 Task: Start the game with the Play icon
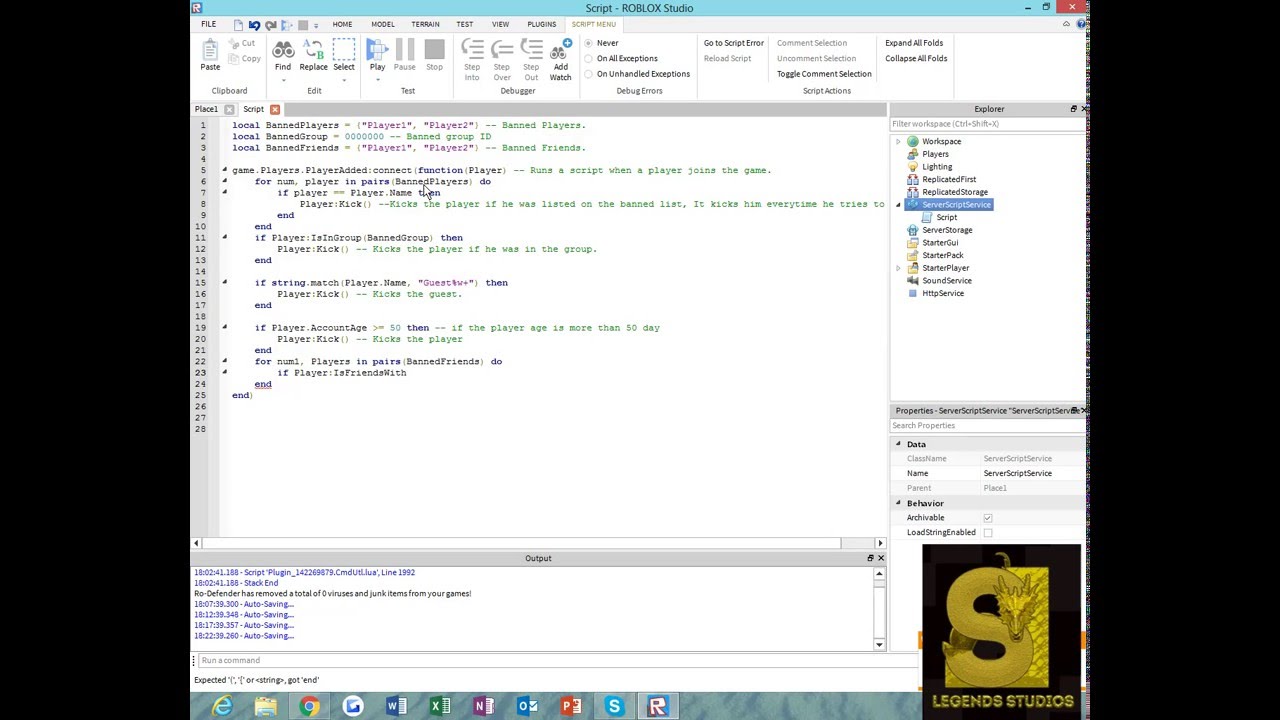click(x=377, y=50)
